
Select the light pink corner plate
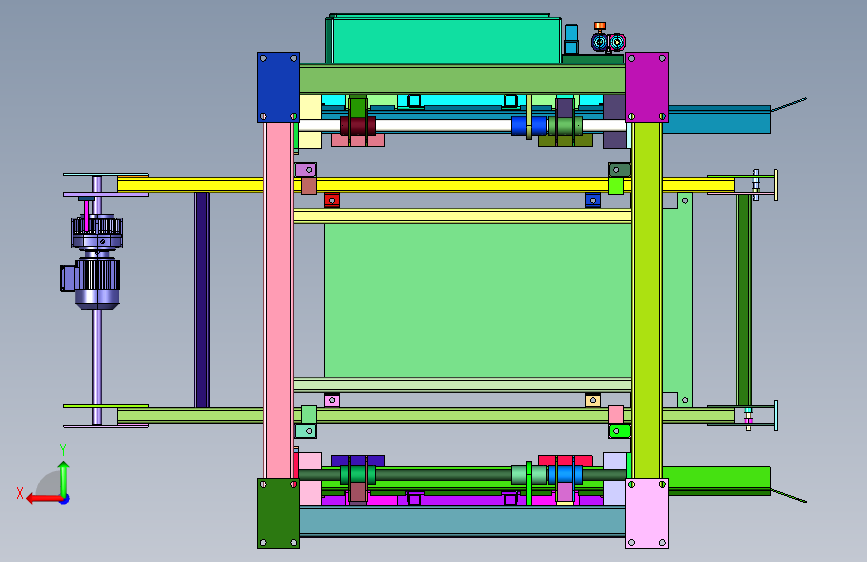tap(646, 513)
